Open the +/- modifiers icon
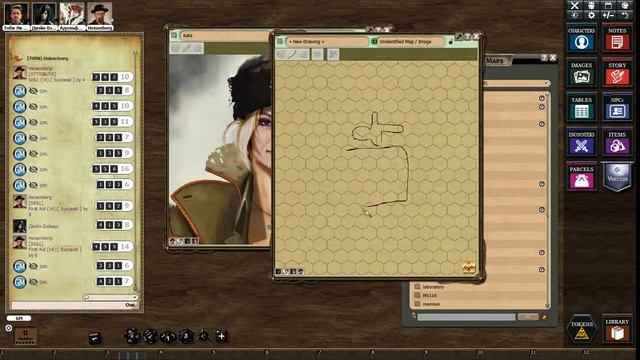The height and width of the screenshot is (360, 640). (608, 16)
